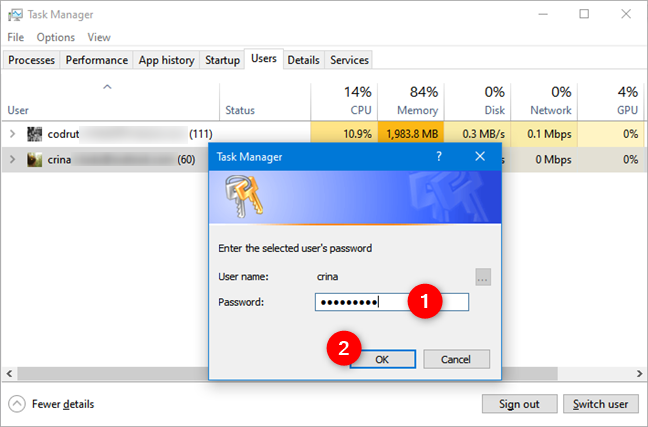Click the crina name in the user list

click(59, 160)
